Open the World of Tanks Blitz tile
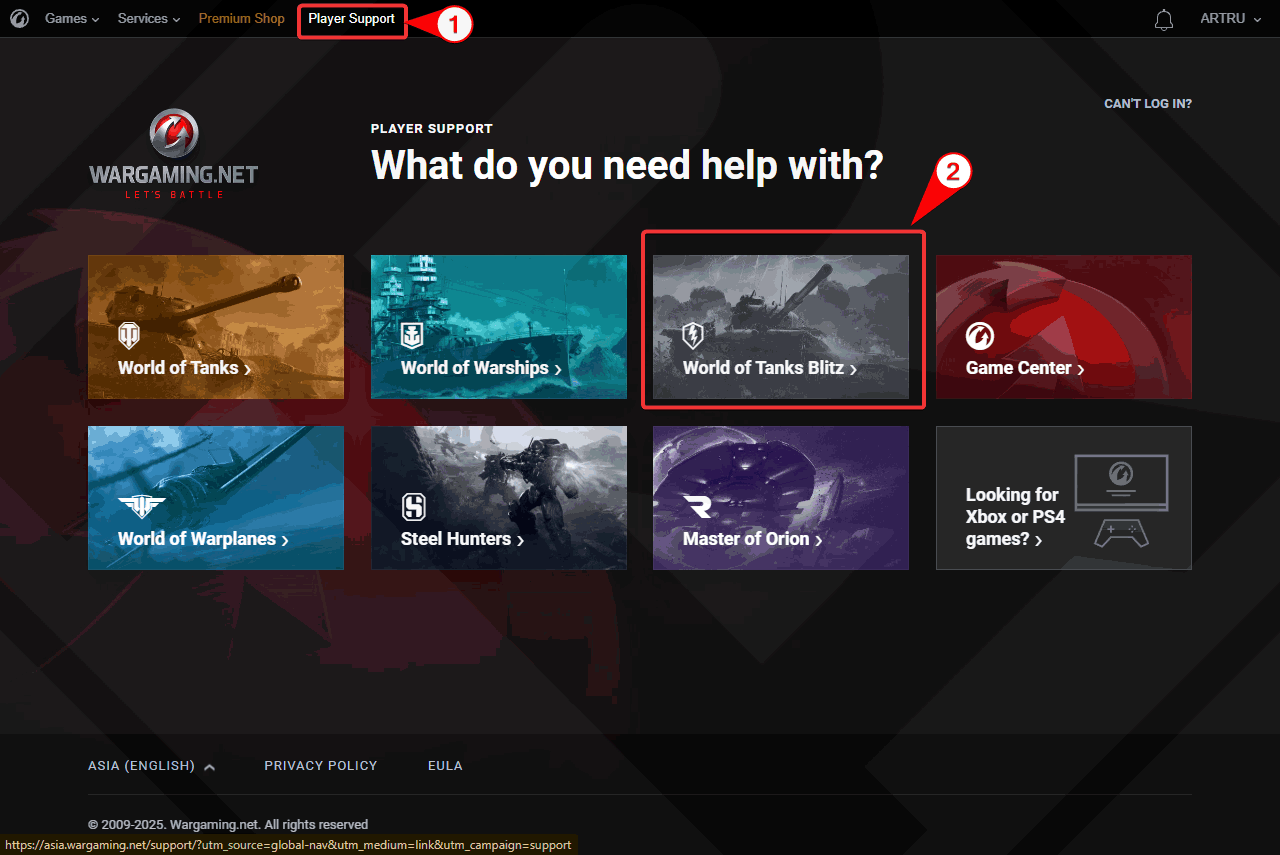 point(781,327)
